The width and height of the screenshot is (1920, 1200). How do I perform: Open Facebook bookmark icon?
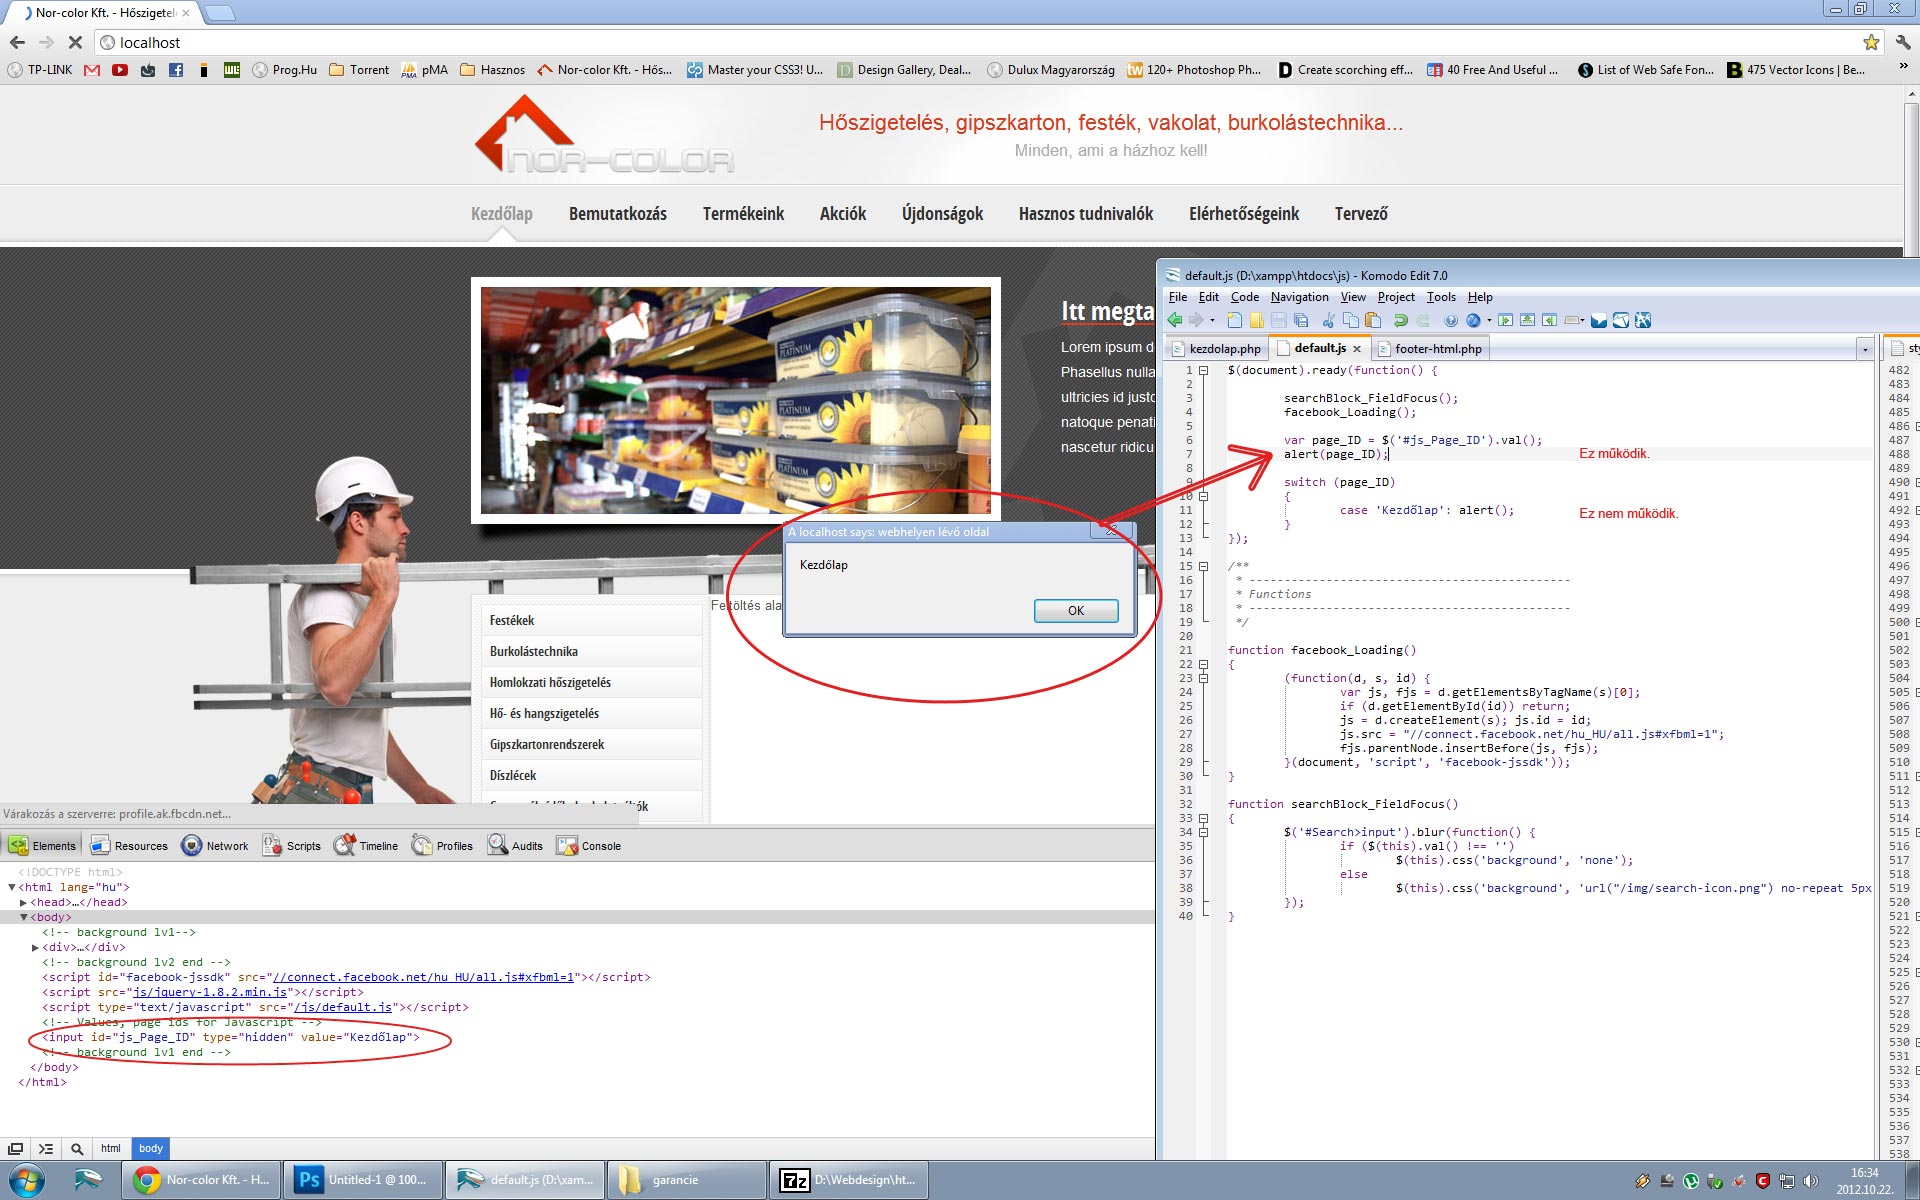[176, 70]
